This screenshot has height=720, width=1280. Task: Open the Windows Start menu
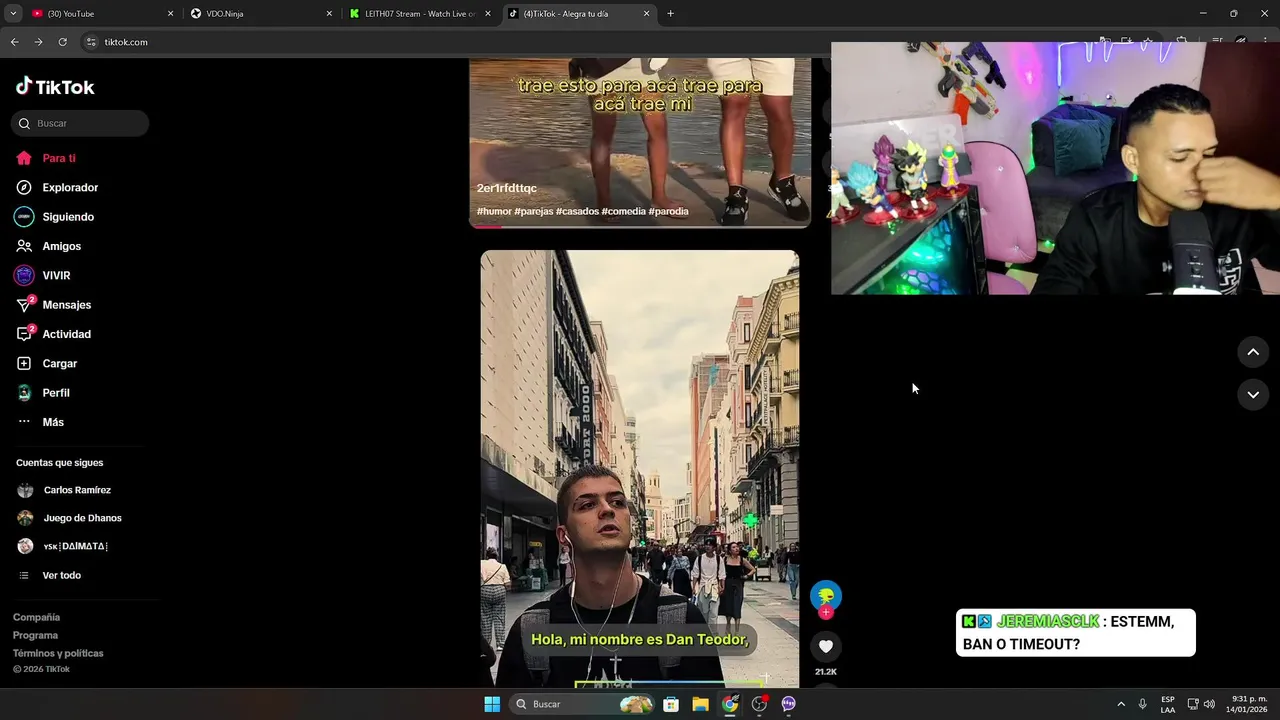[x=492, y=704]
